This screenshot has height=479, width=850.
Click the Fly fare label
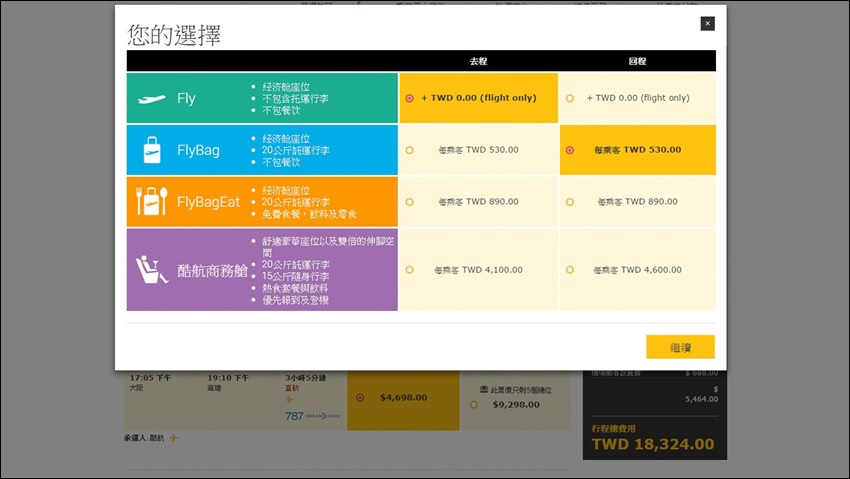point(186,99)
